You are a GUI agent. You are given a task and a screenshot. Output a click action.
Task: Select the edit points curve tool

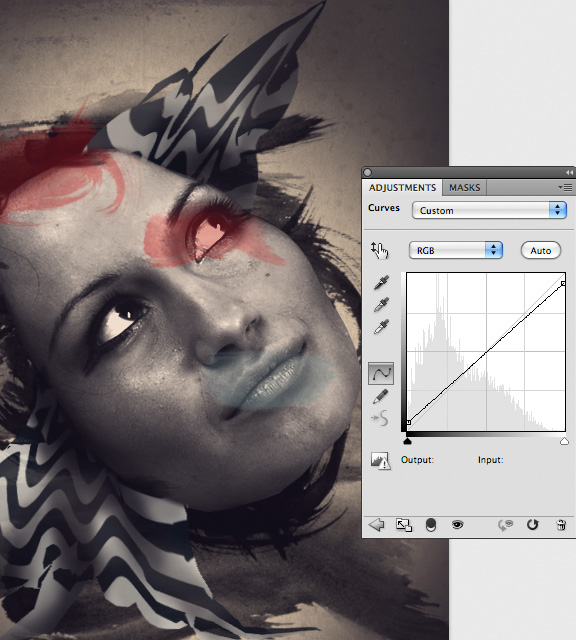pos(381,373)
